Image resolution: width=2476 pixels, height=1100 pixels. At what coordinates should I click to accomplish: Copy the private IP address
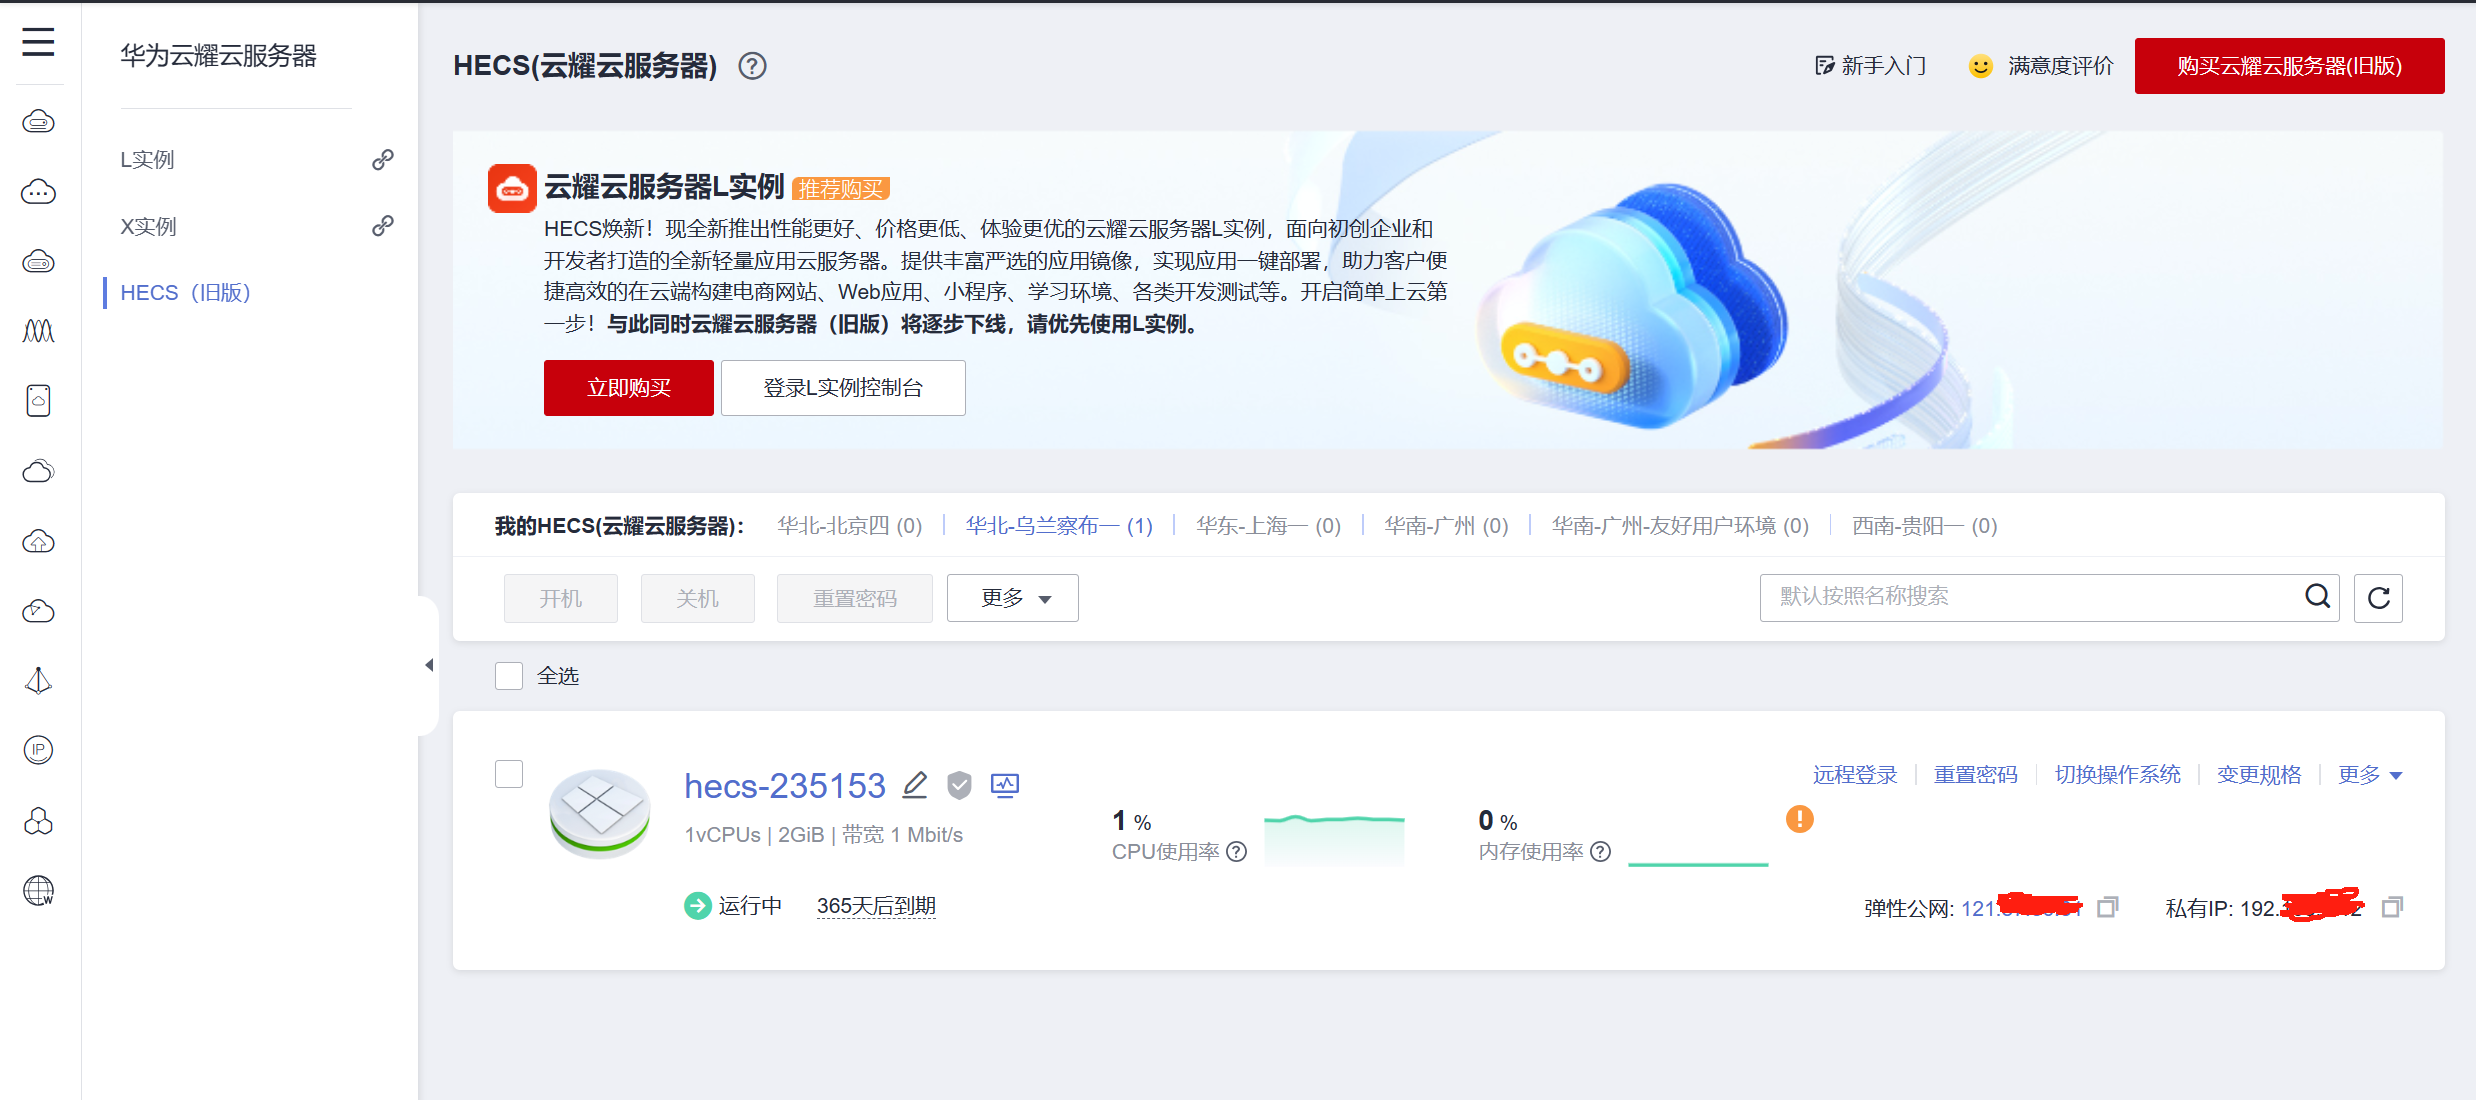[x=2392, y=907]
